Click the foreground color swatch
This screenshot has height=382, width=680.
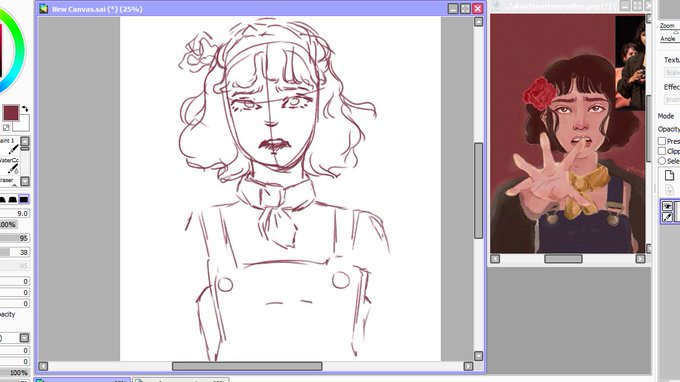[x=11, y=113]
